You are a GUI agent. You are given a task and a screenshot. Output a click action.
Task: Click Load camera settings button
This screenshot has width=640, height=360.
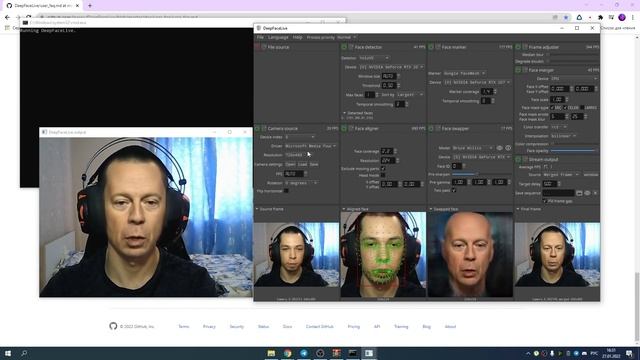click(x=302, y=164)
